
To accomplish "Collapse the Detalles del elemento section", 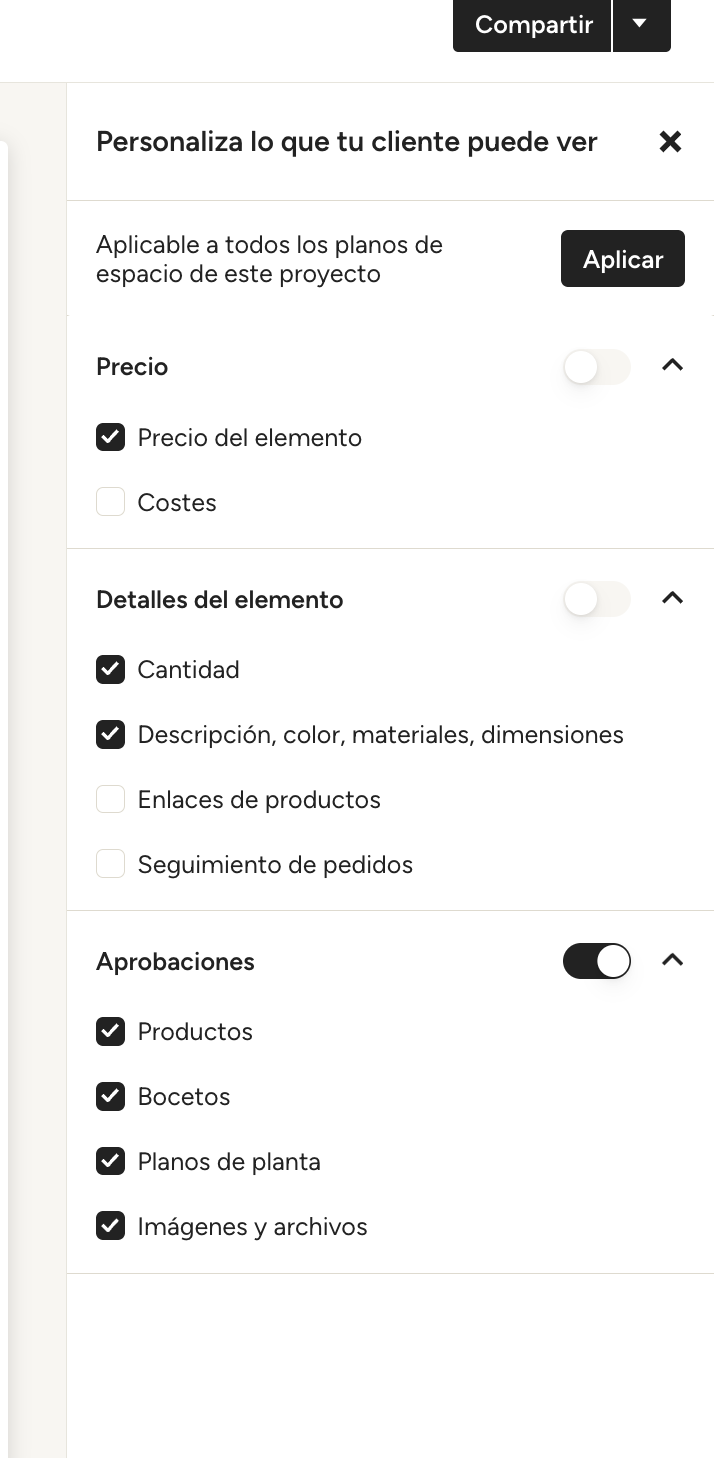I will [673, 599].
